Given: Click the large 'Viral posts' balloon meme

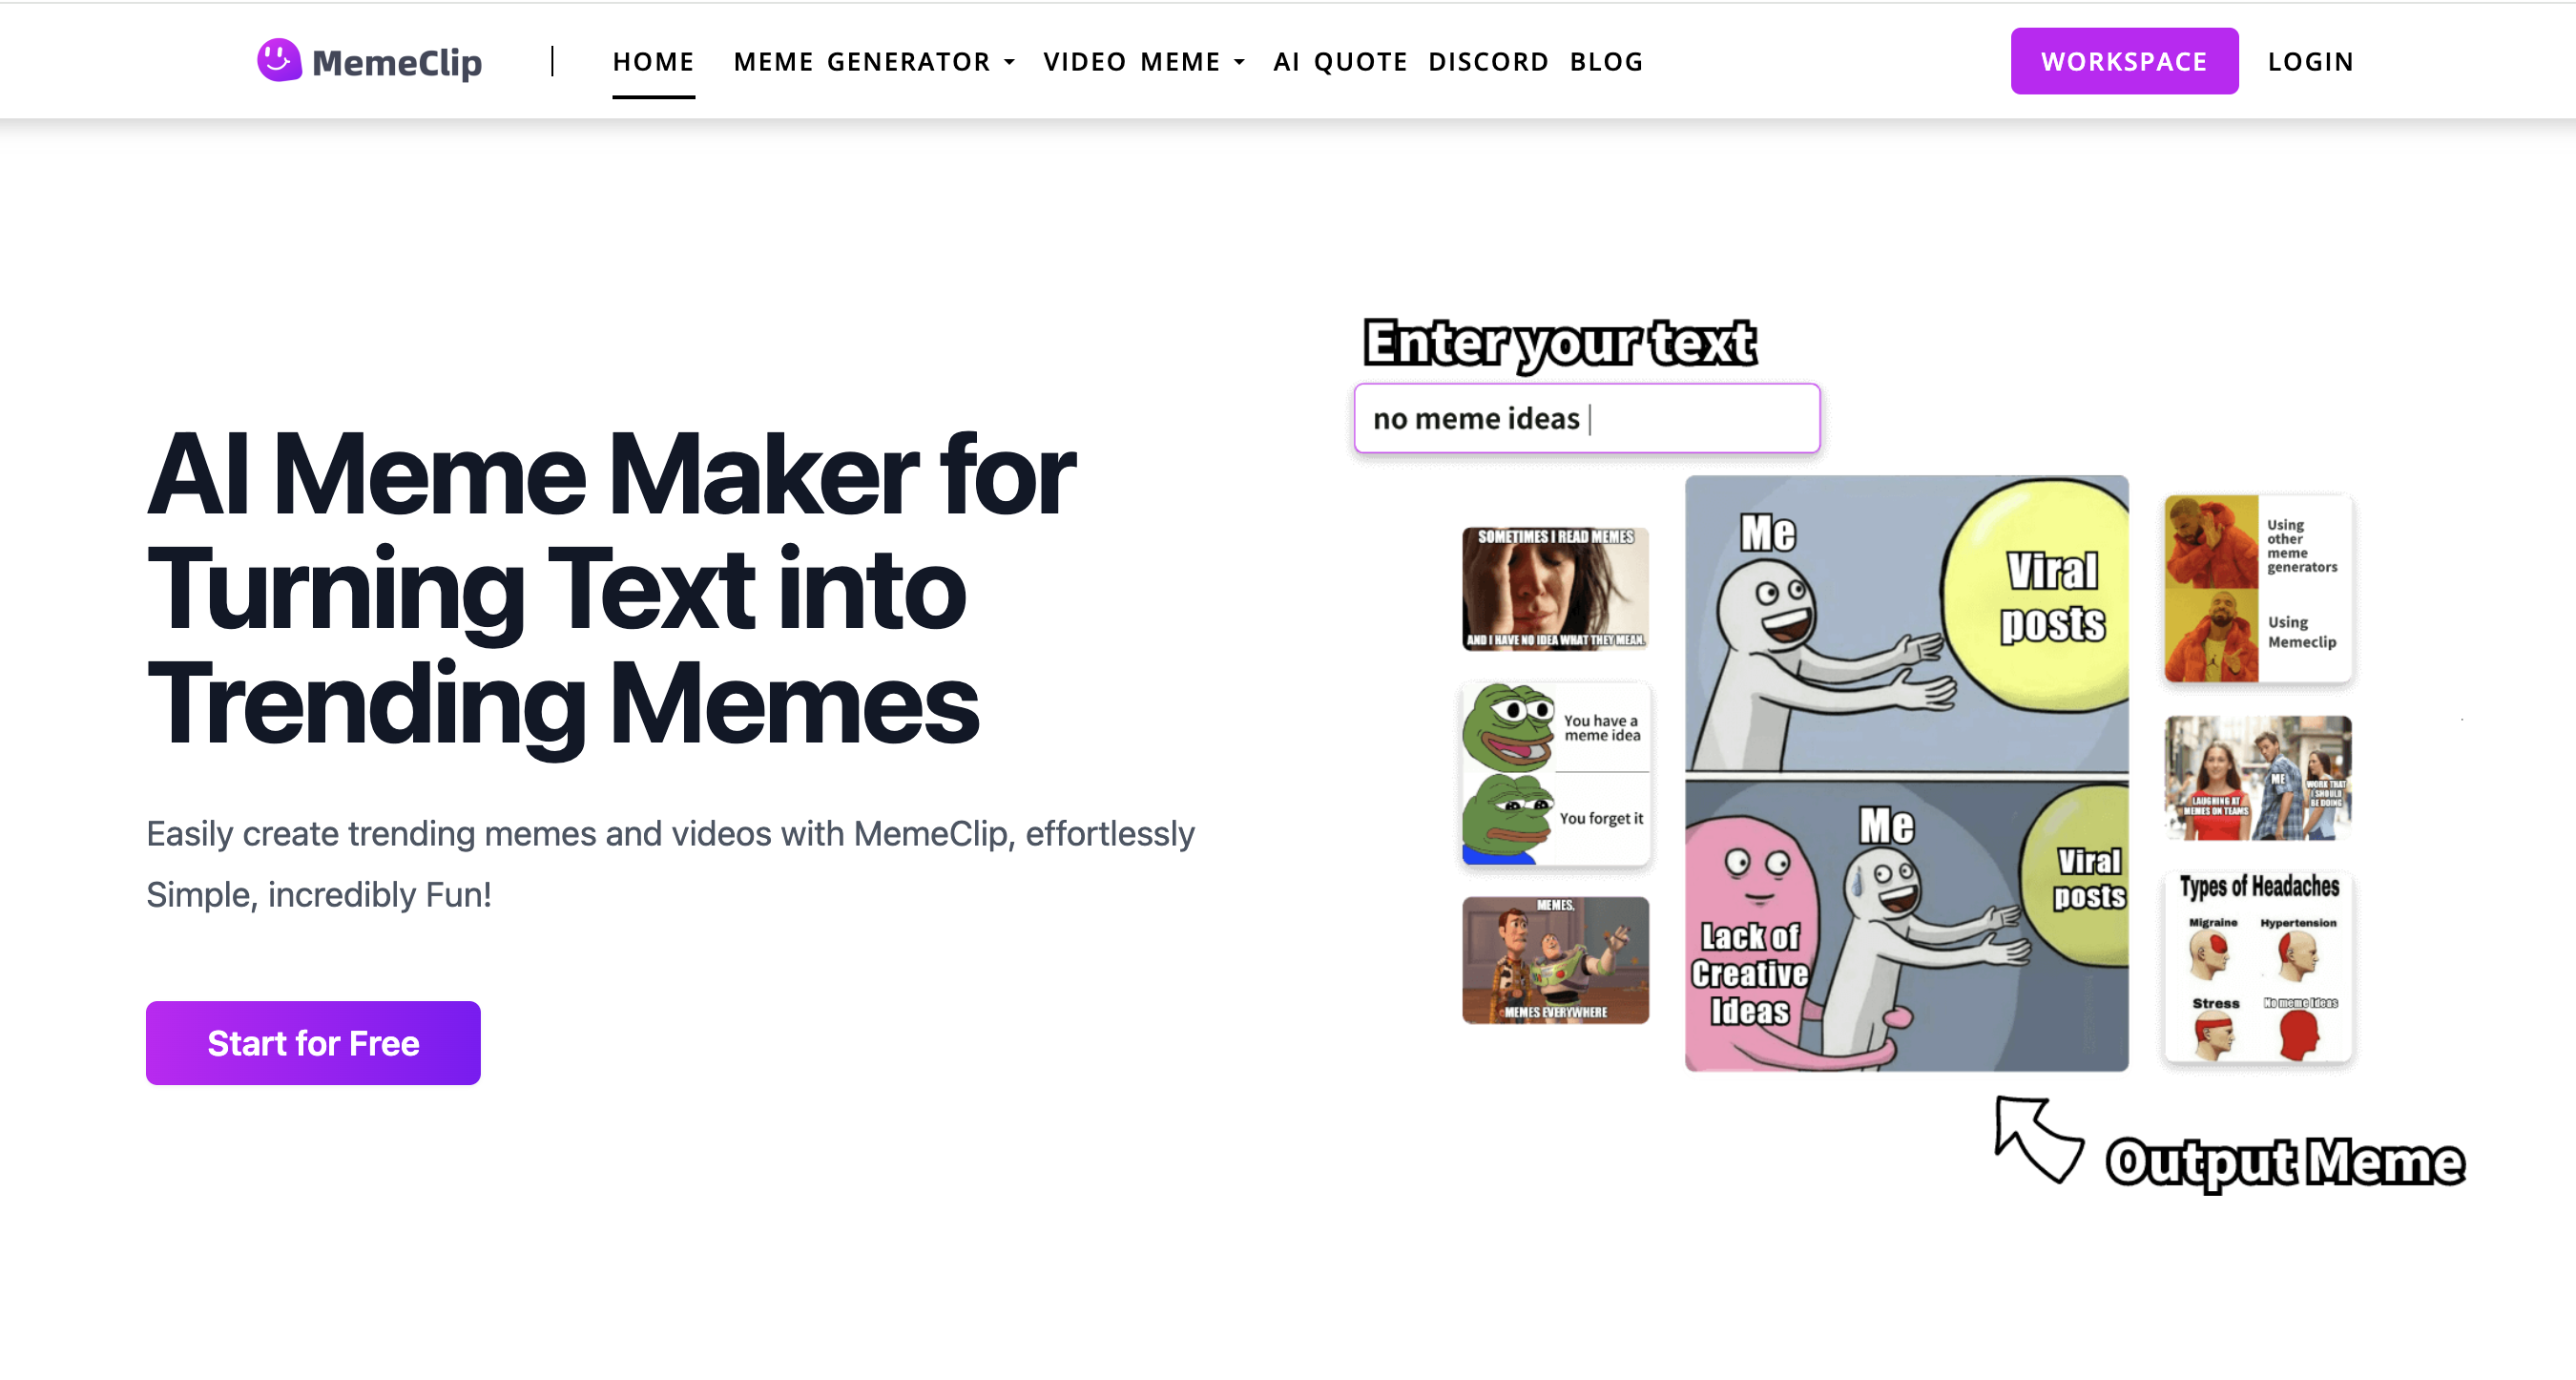Looking at the screenshot, I should [x=1906, y=773].
